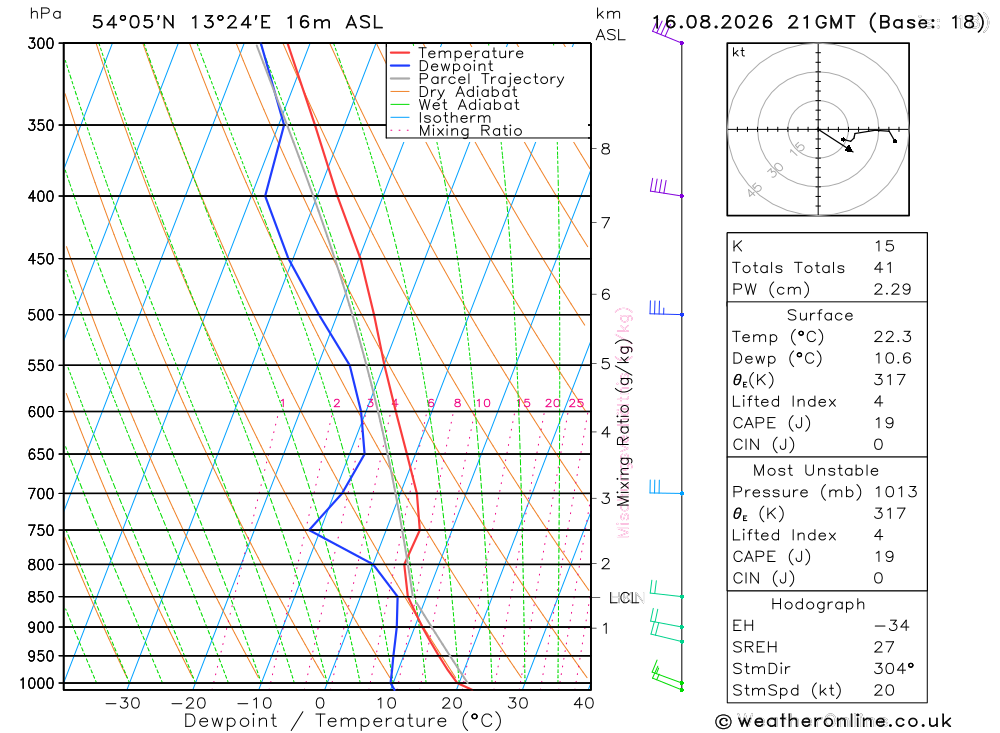Click the 'Surface' section heading
This screenshot has height=733, width=1000.
tap(820, 315)
